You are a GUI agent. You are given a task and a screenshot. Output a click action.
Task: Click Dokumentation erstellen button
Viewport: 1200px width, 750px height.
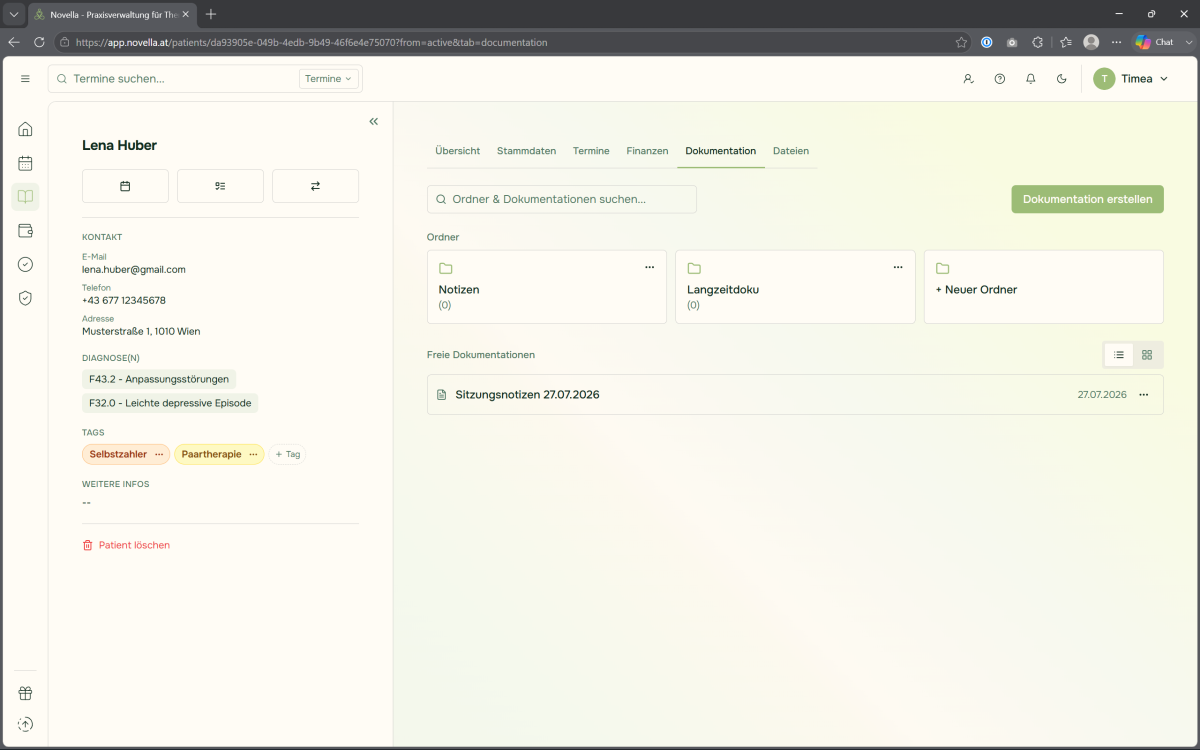tap(1087, 199)
